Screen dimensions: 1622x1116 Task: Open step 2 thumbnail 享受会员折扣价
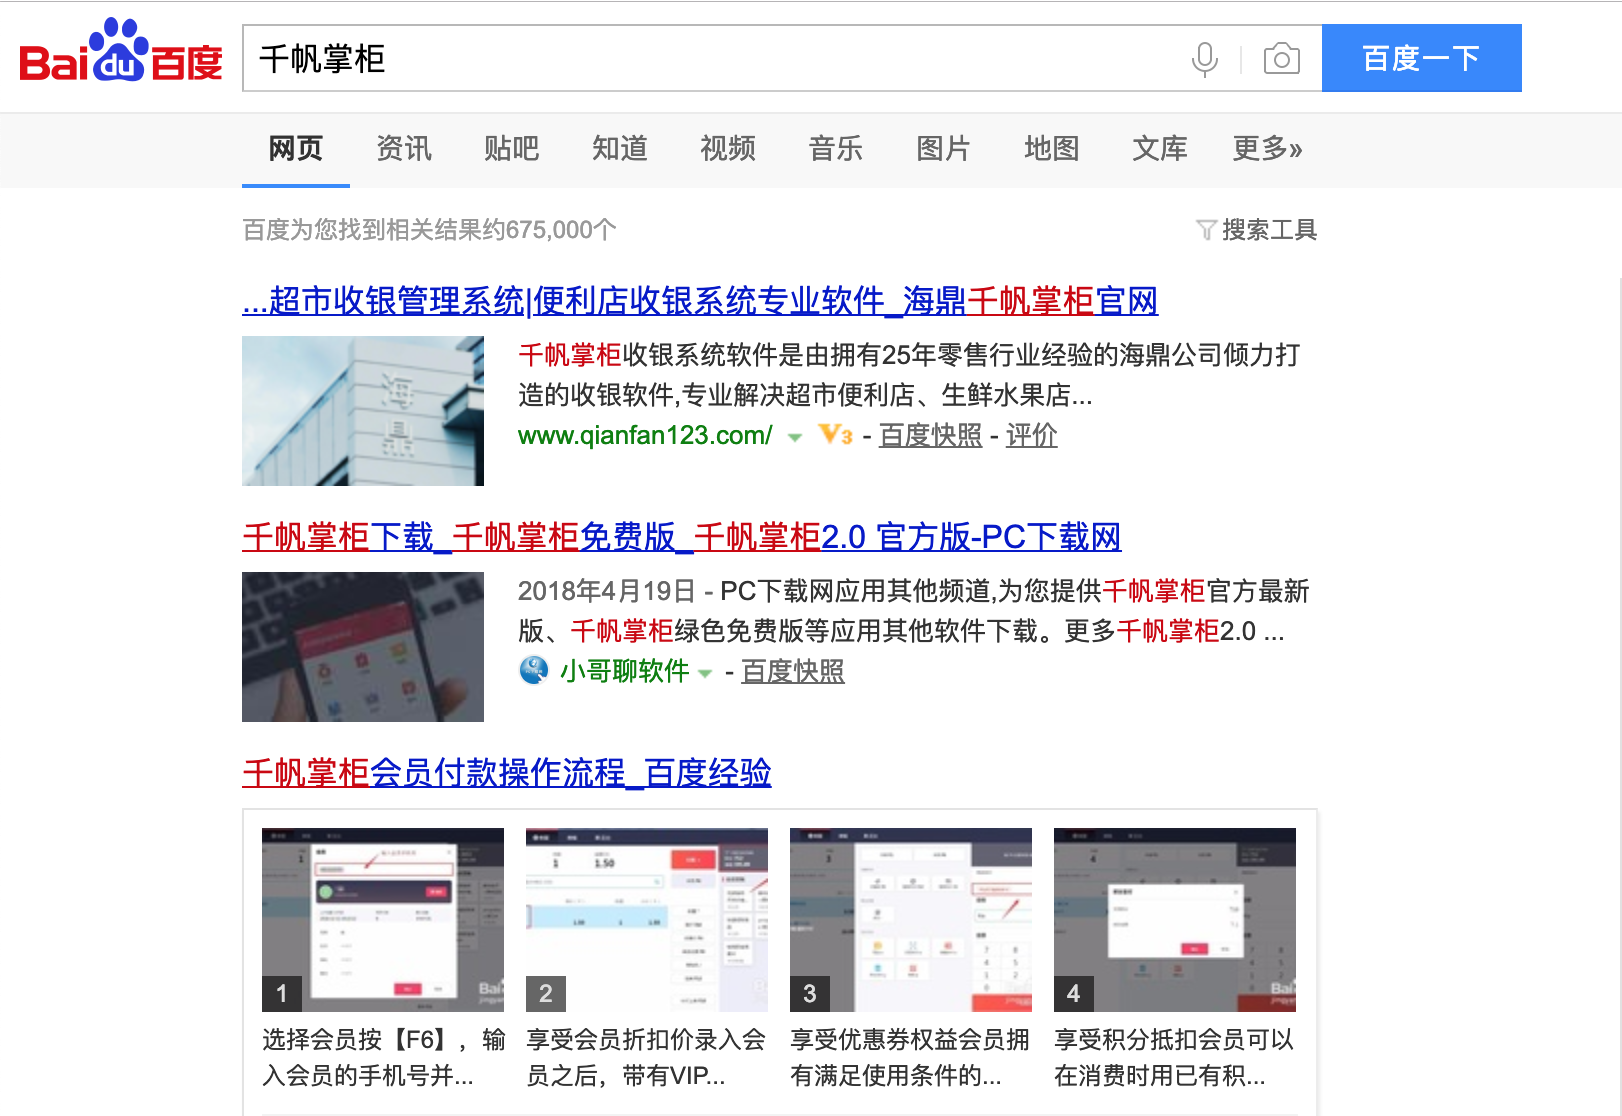click(647, 920)
